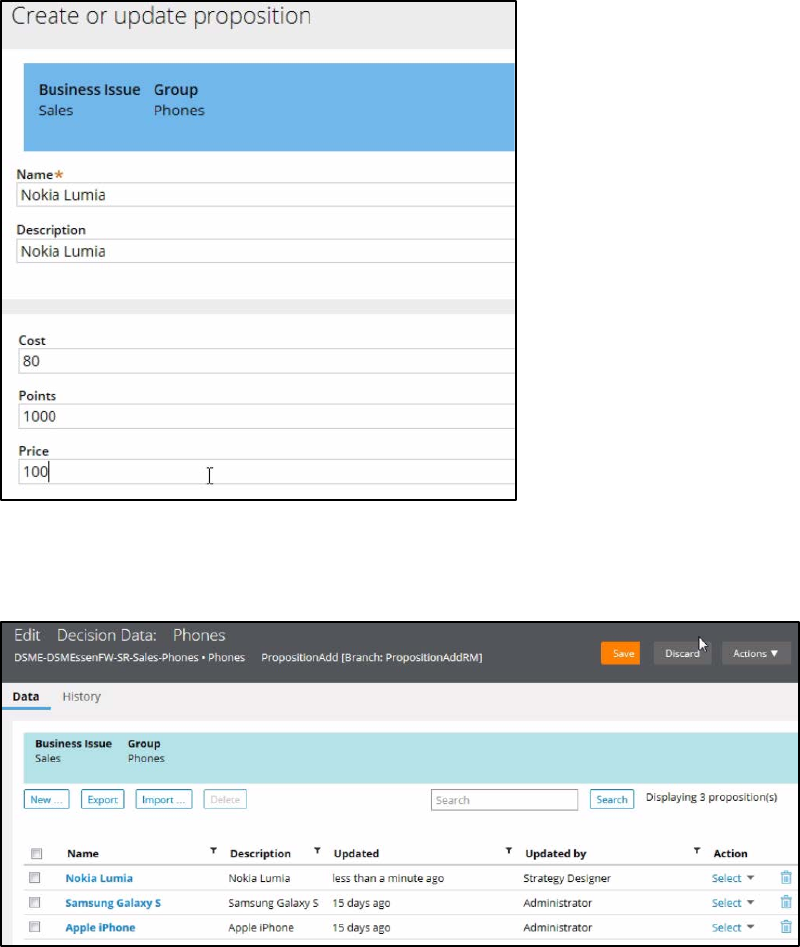Click the Cost field showing 80
Image resolution: width=800 pixels, height=947 pixels.
[x=266, y=361]
